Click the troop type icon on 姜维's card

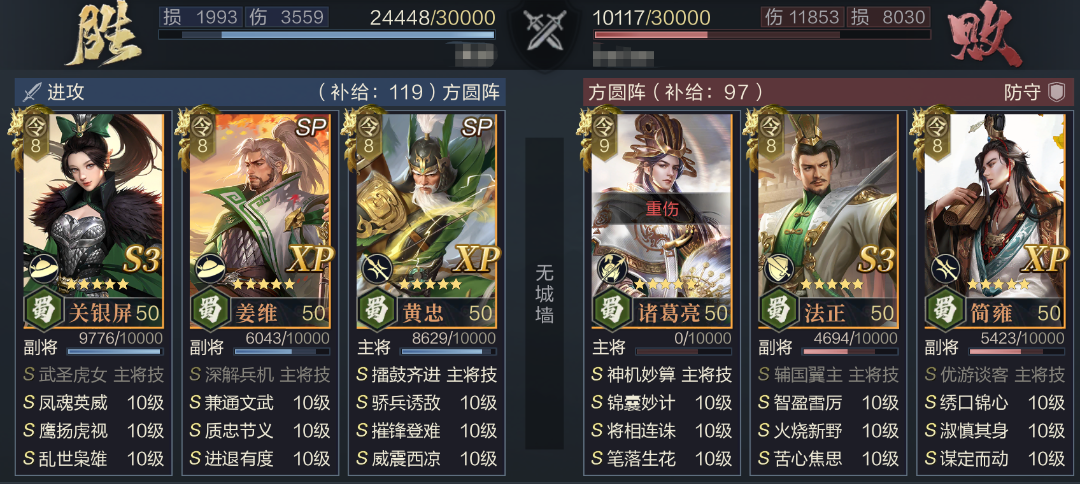[209, 267]
